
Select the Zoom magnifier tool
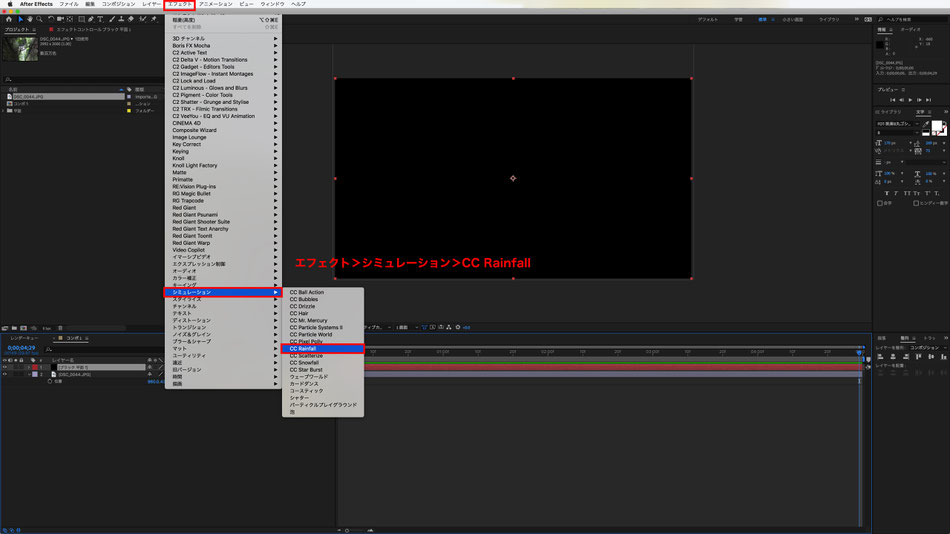(x=39, y=19)
